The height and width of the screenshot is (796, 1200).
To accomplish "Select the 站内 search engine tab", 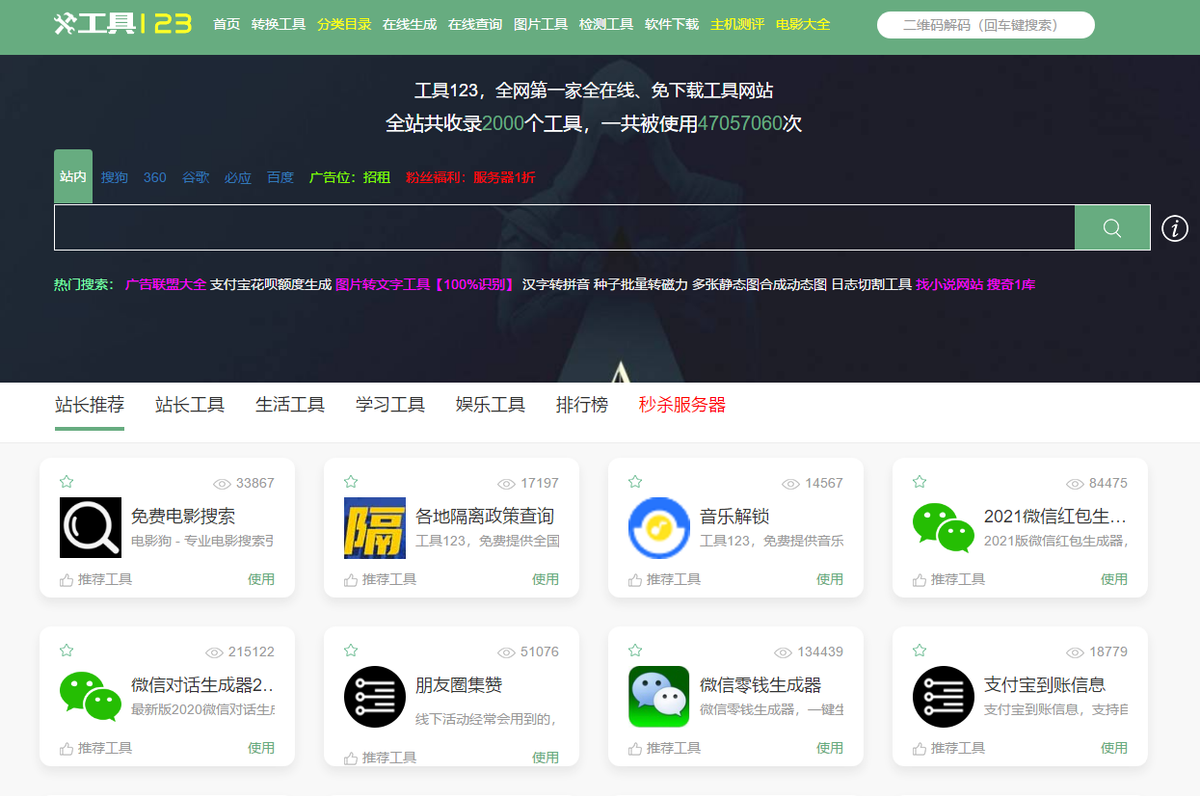I will pyautogui.click(x=73, y=177).
